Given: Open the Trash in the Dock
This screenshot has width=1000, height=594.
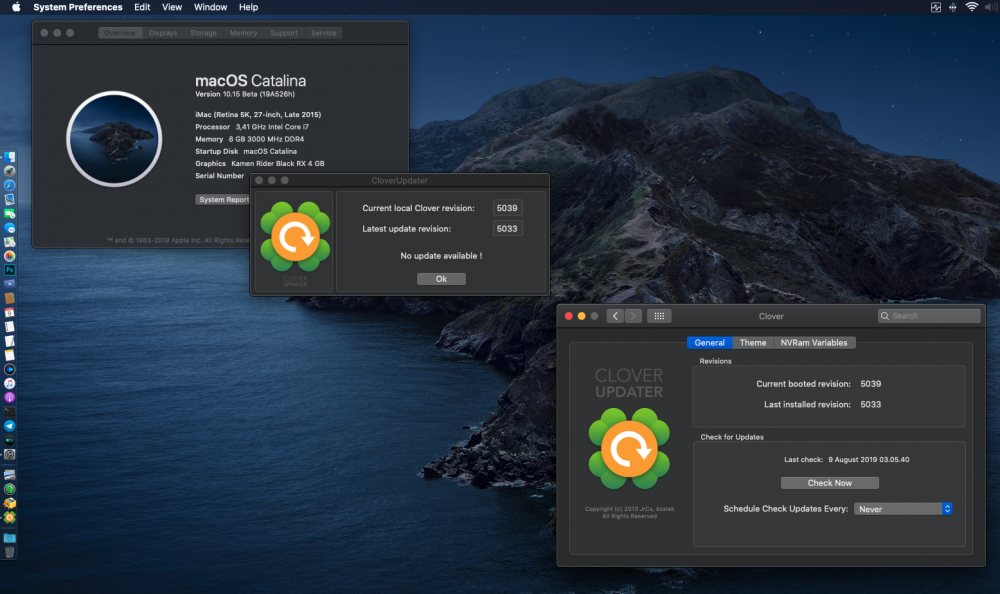Looking at the screenshot, I should pos(10,553).
